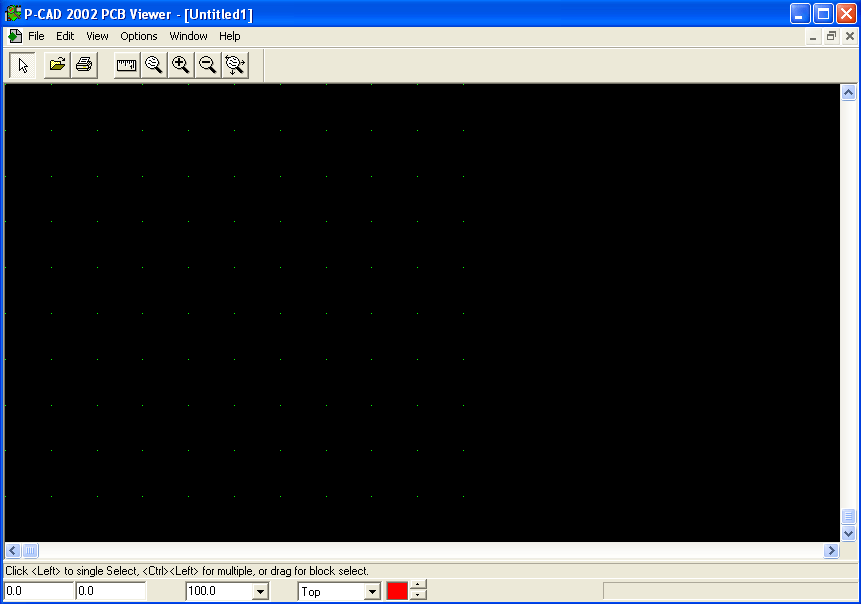
Task: Click the horizontal scrollbar left arrow
Action: click(13, 550)
